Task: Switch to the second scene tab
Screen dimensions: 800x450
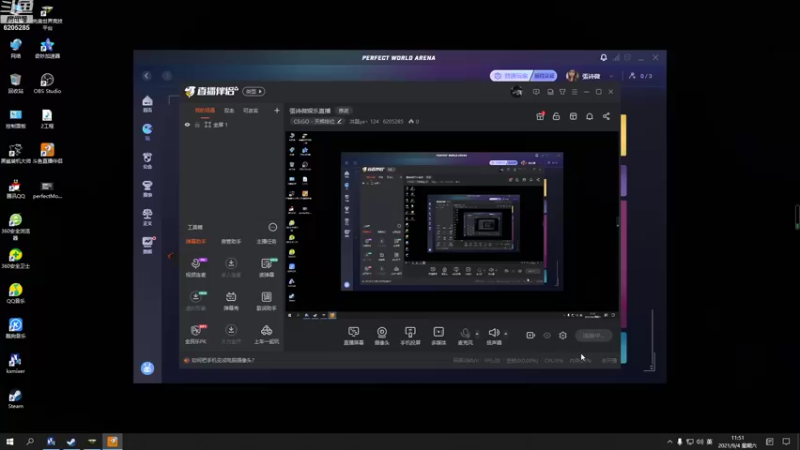Action: point(229,110)
